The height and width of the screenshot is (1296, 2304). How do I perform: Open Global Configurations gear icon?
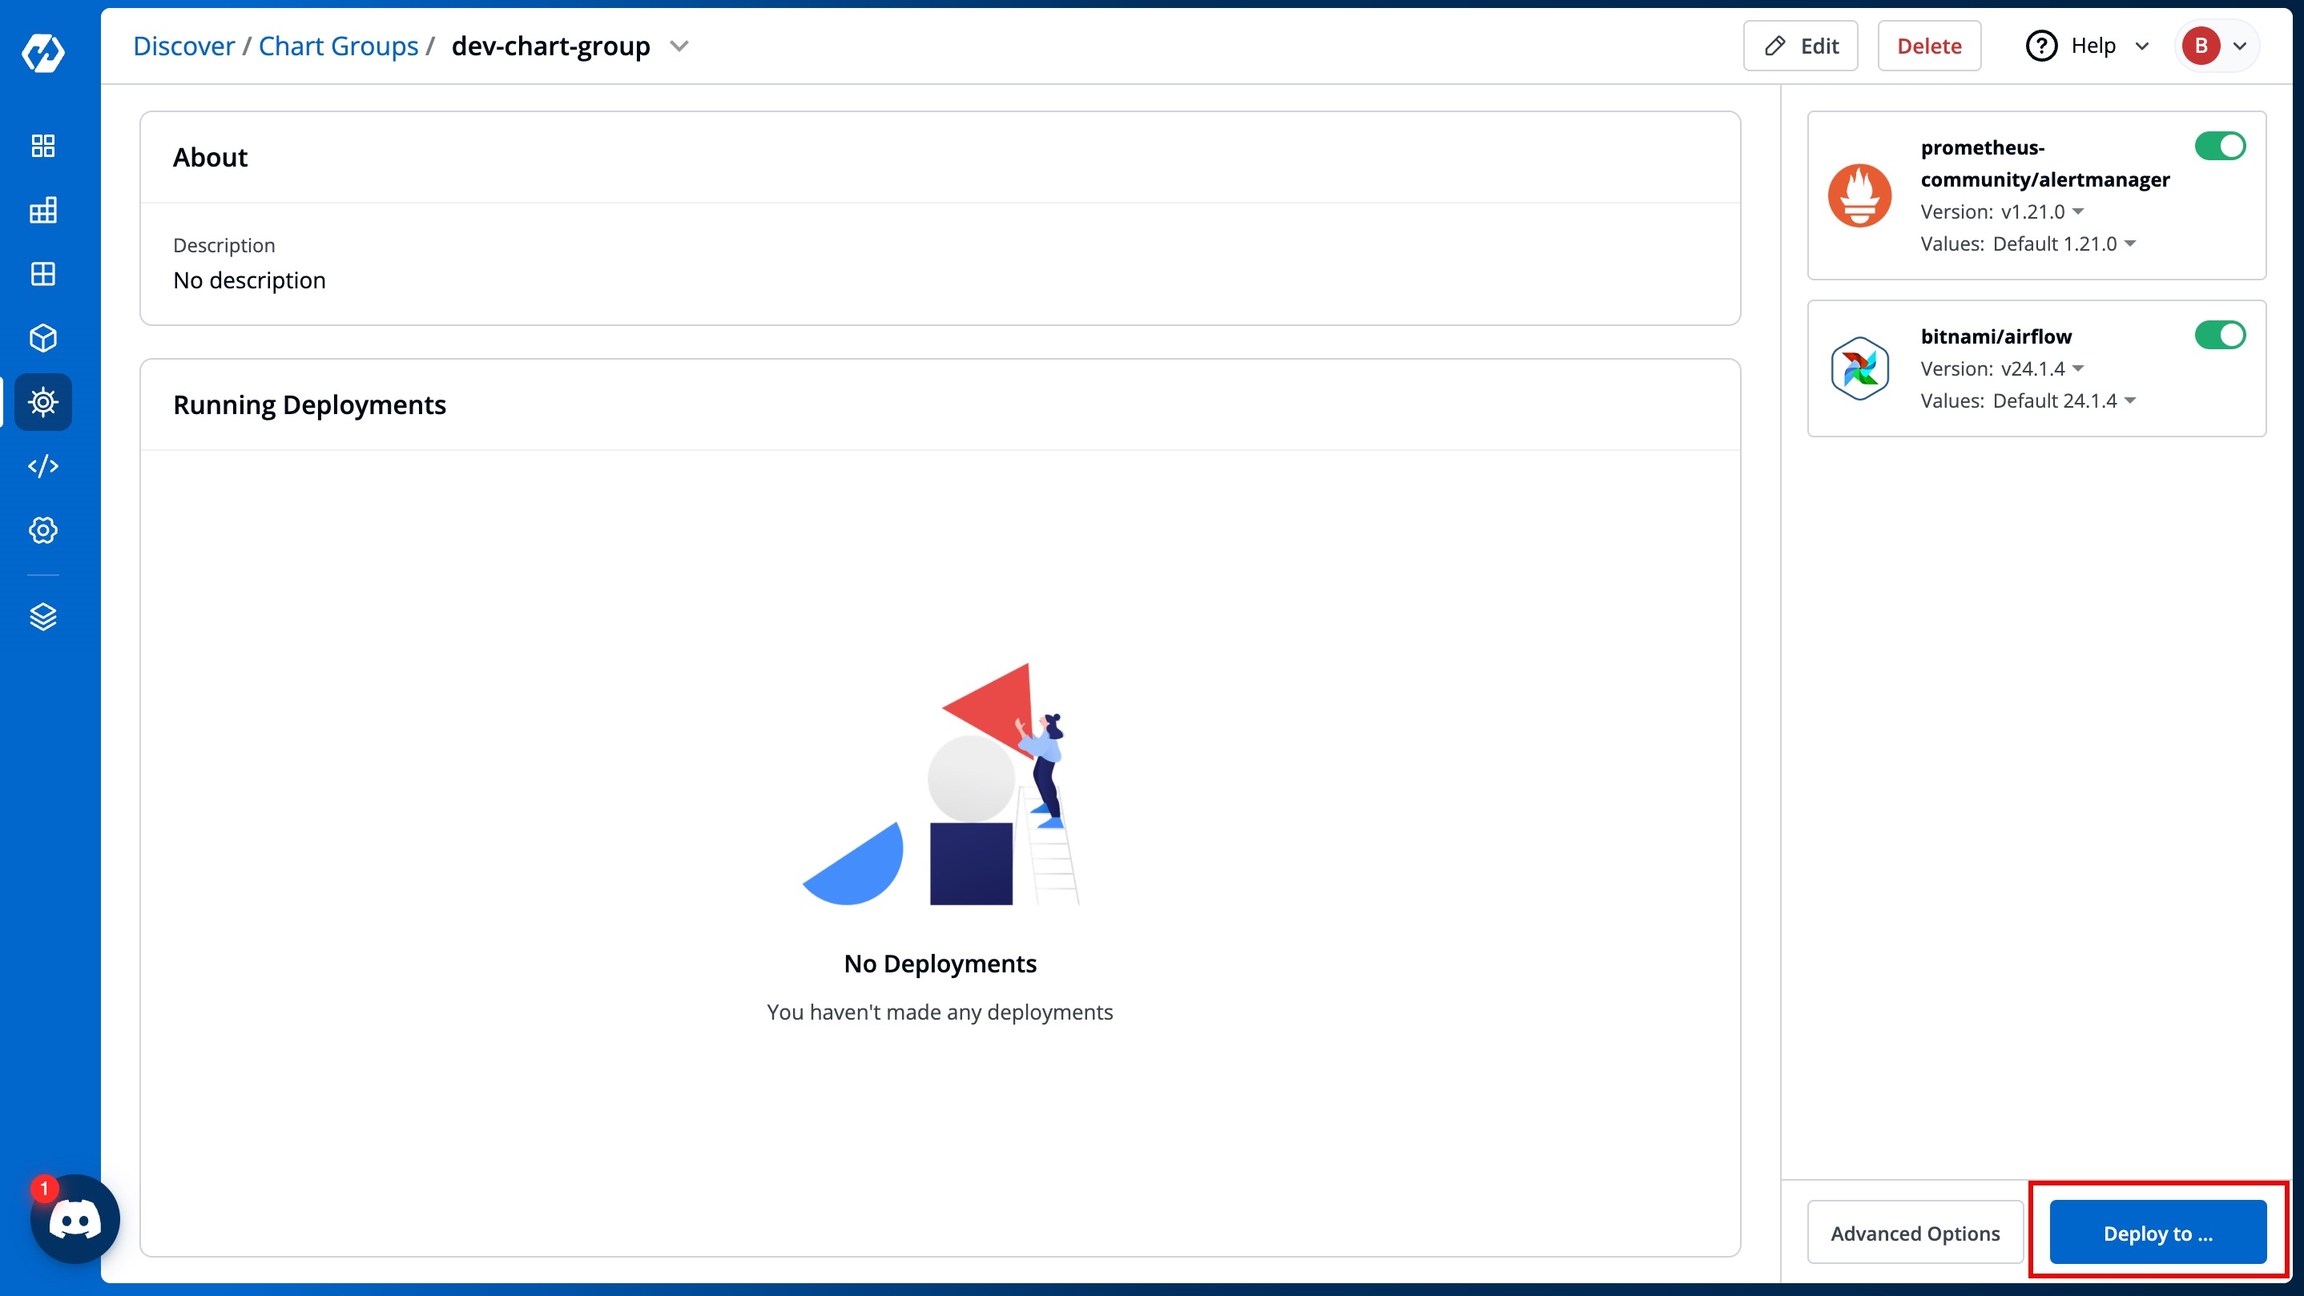point(43,530)
